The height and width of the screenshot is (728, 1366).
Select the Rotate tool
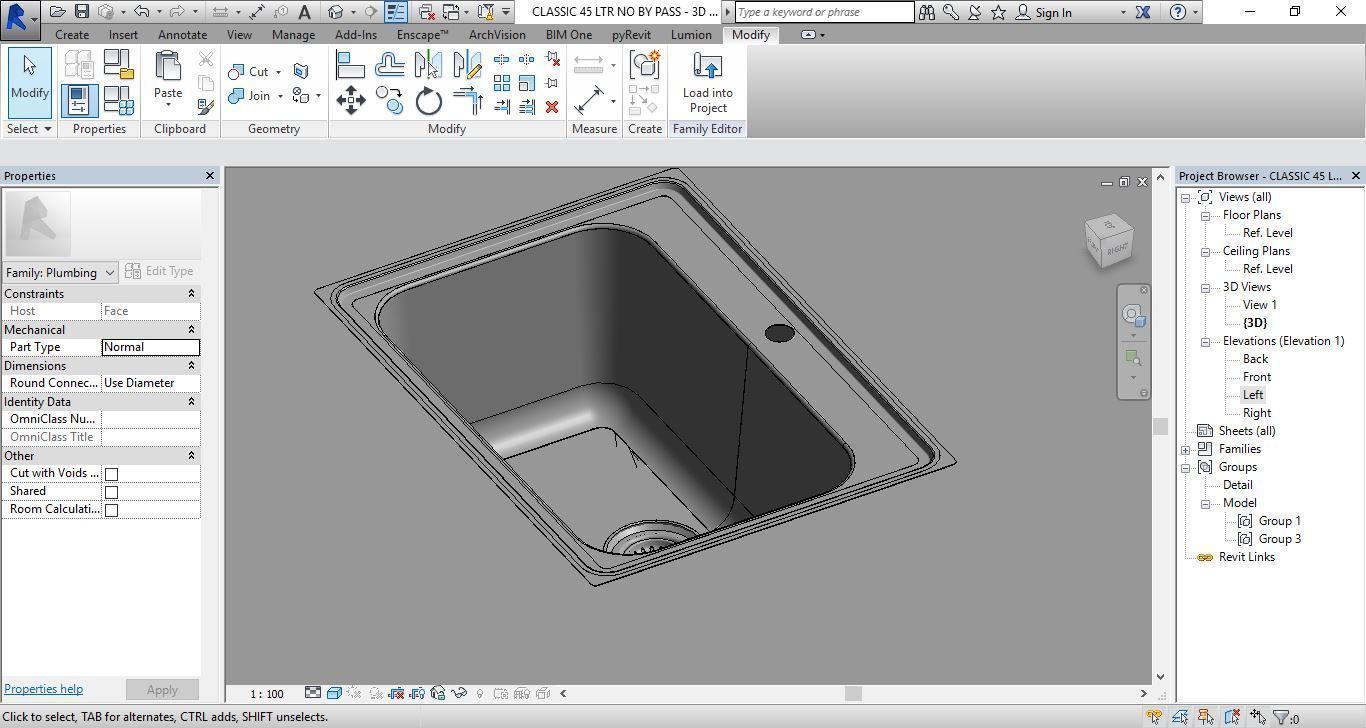point(428,100)
